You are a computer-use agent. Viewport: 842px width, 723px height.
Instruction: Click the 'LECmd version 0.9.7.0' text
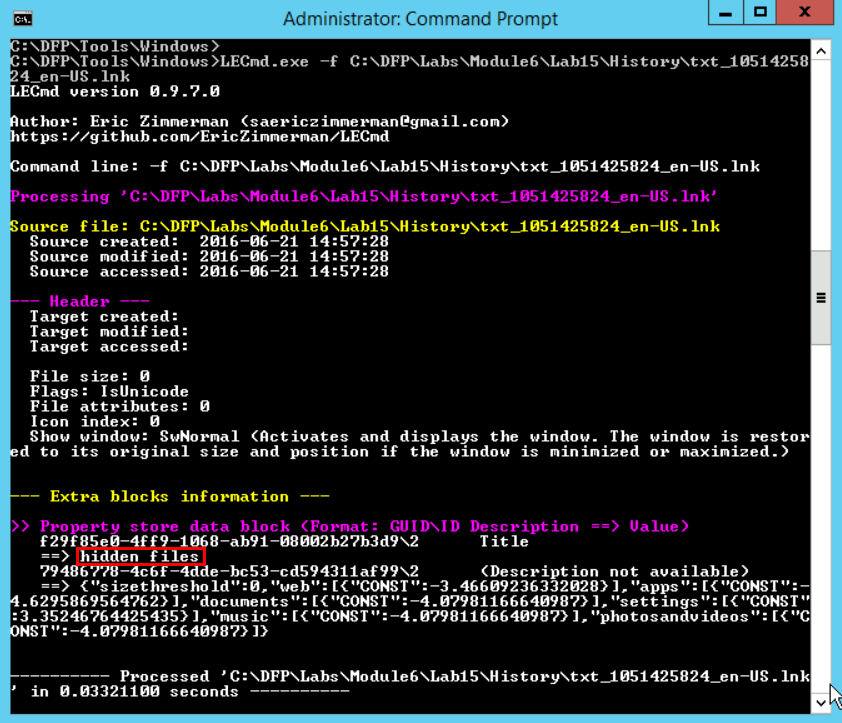(x=75, y=91)
